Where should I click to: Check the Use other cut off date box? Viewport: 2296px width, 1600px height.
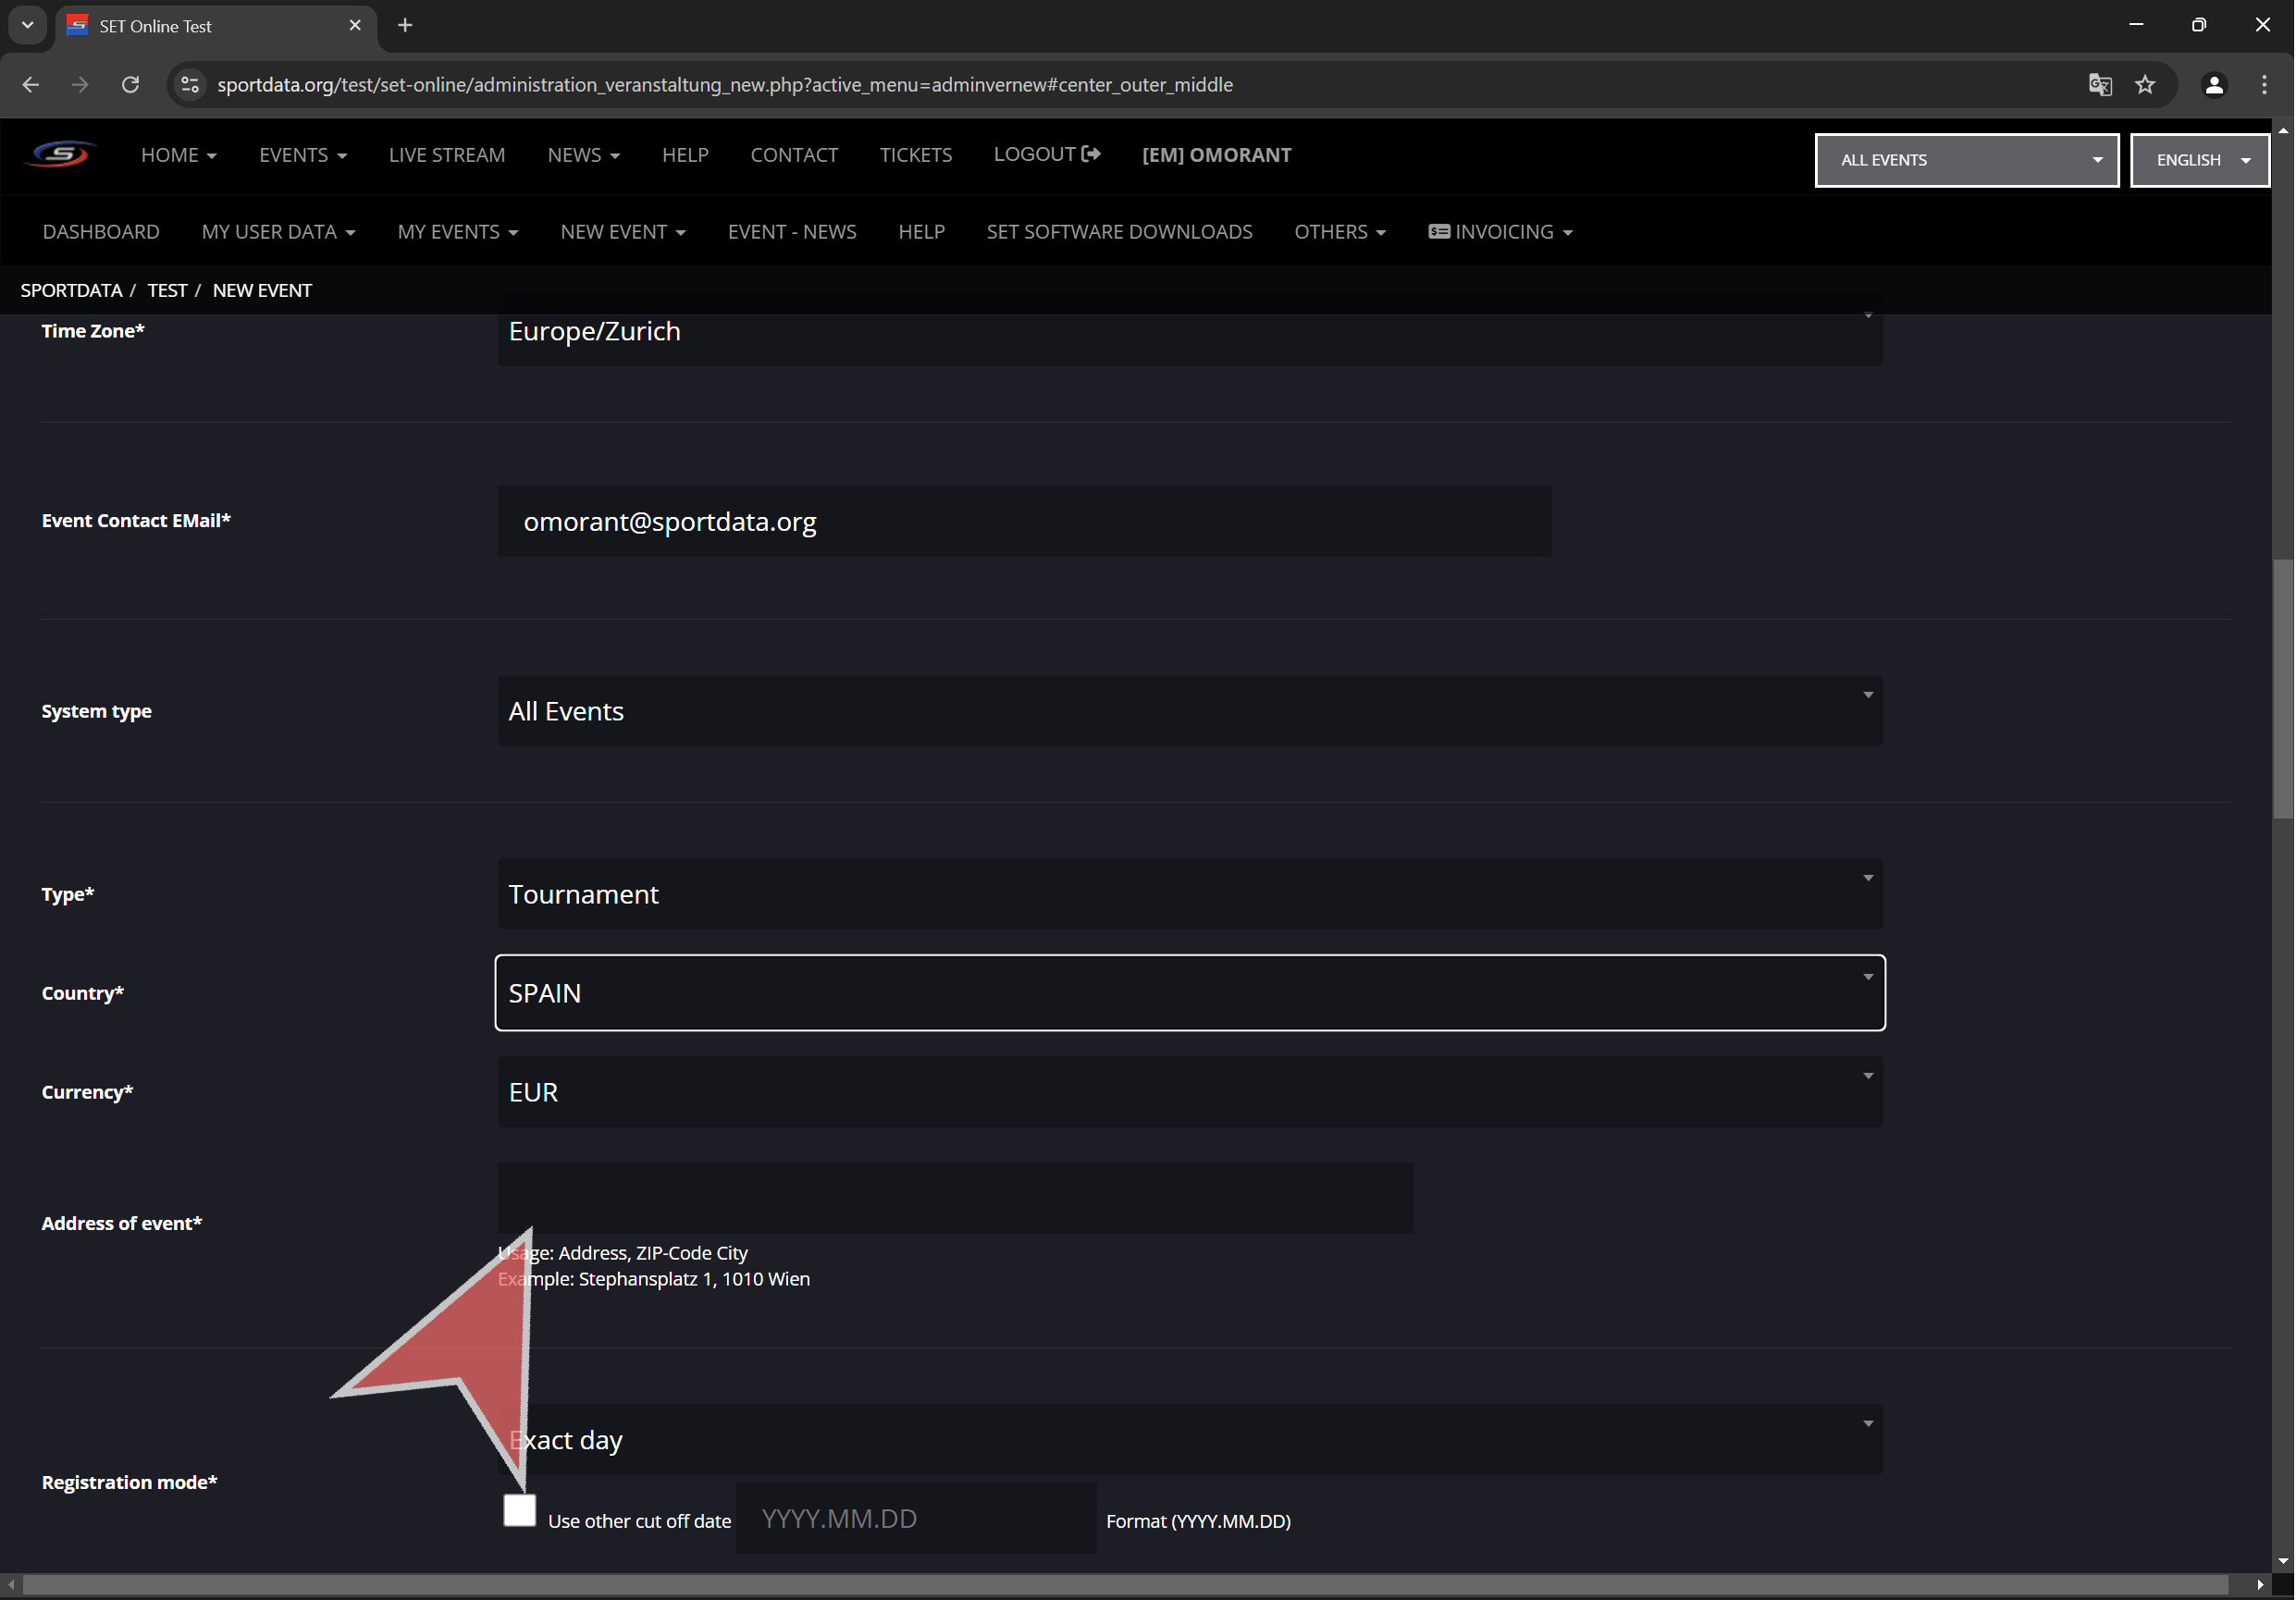tap(519, 1510)
